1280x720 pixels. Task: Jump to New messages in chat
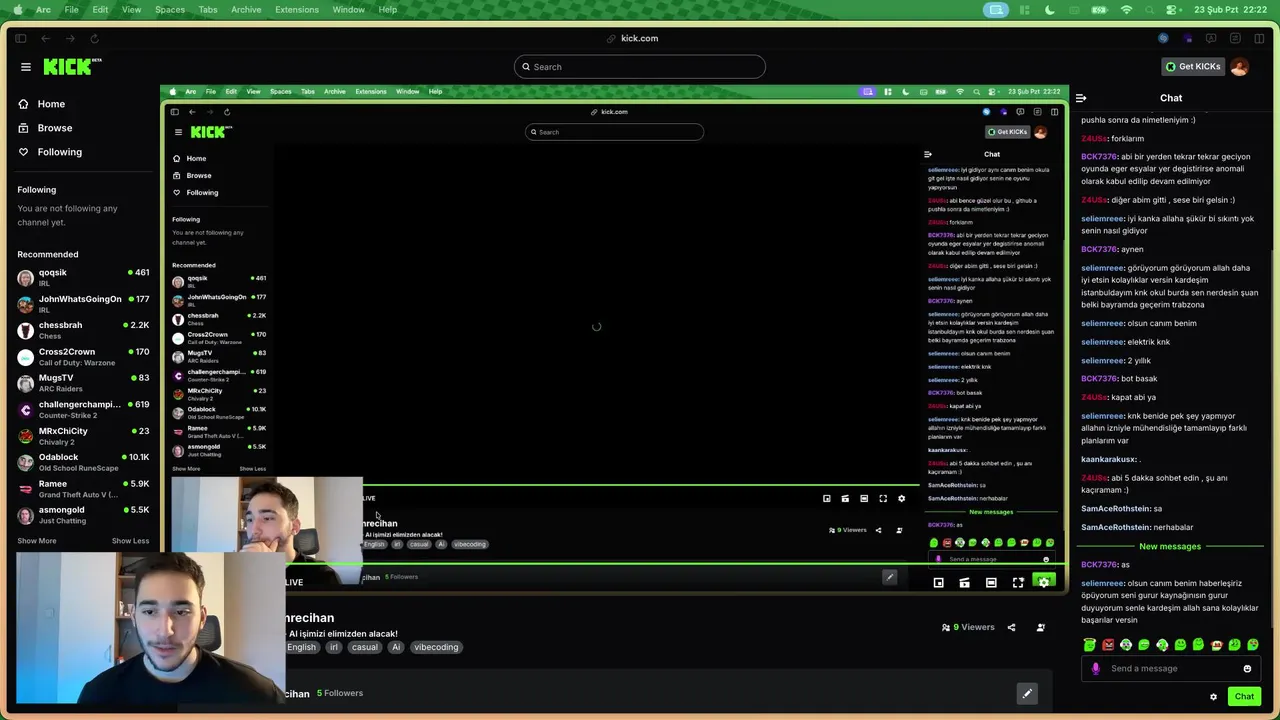(x=1170, y=546)
